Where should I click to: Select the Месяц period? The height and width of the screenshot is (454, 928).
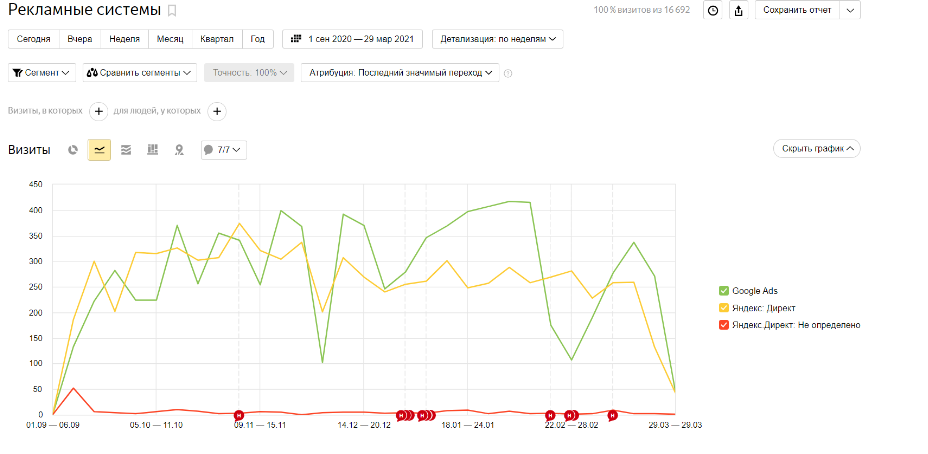[x=170, y=39]
